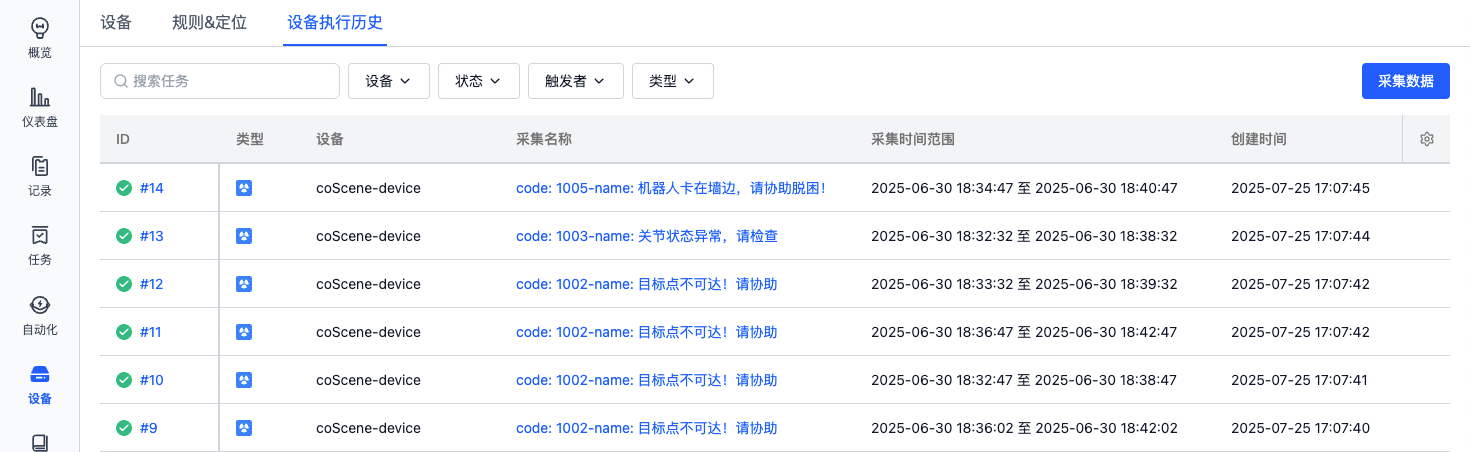Open table column settings gear icon
This screenshot has height=452, width=1470.
1427,139
